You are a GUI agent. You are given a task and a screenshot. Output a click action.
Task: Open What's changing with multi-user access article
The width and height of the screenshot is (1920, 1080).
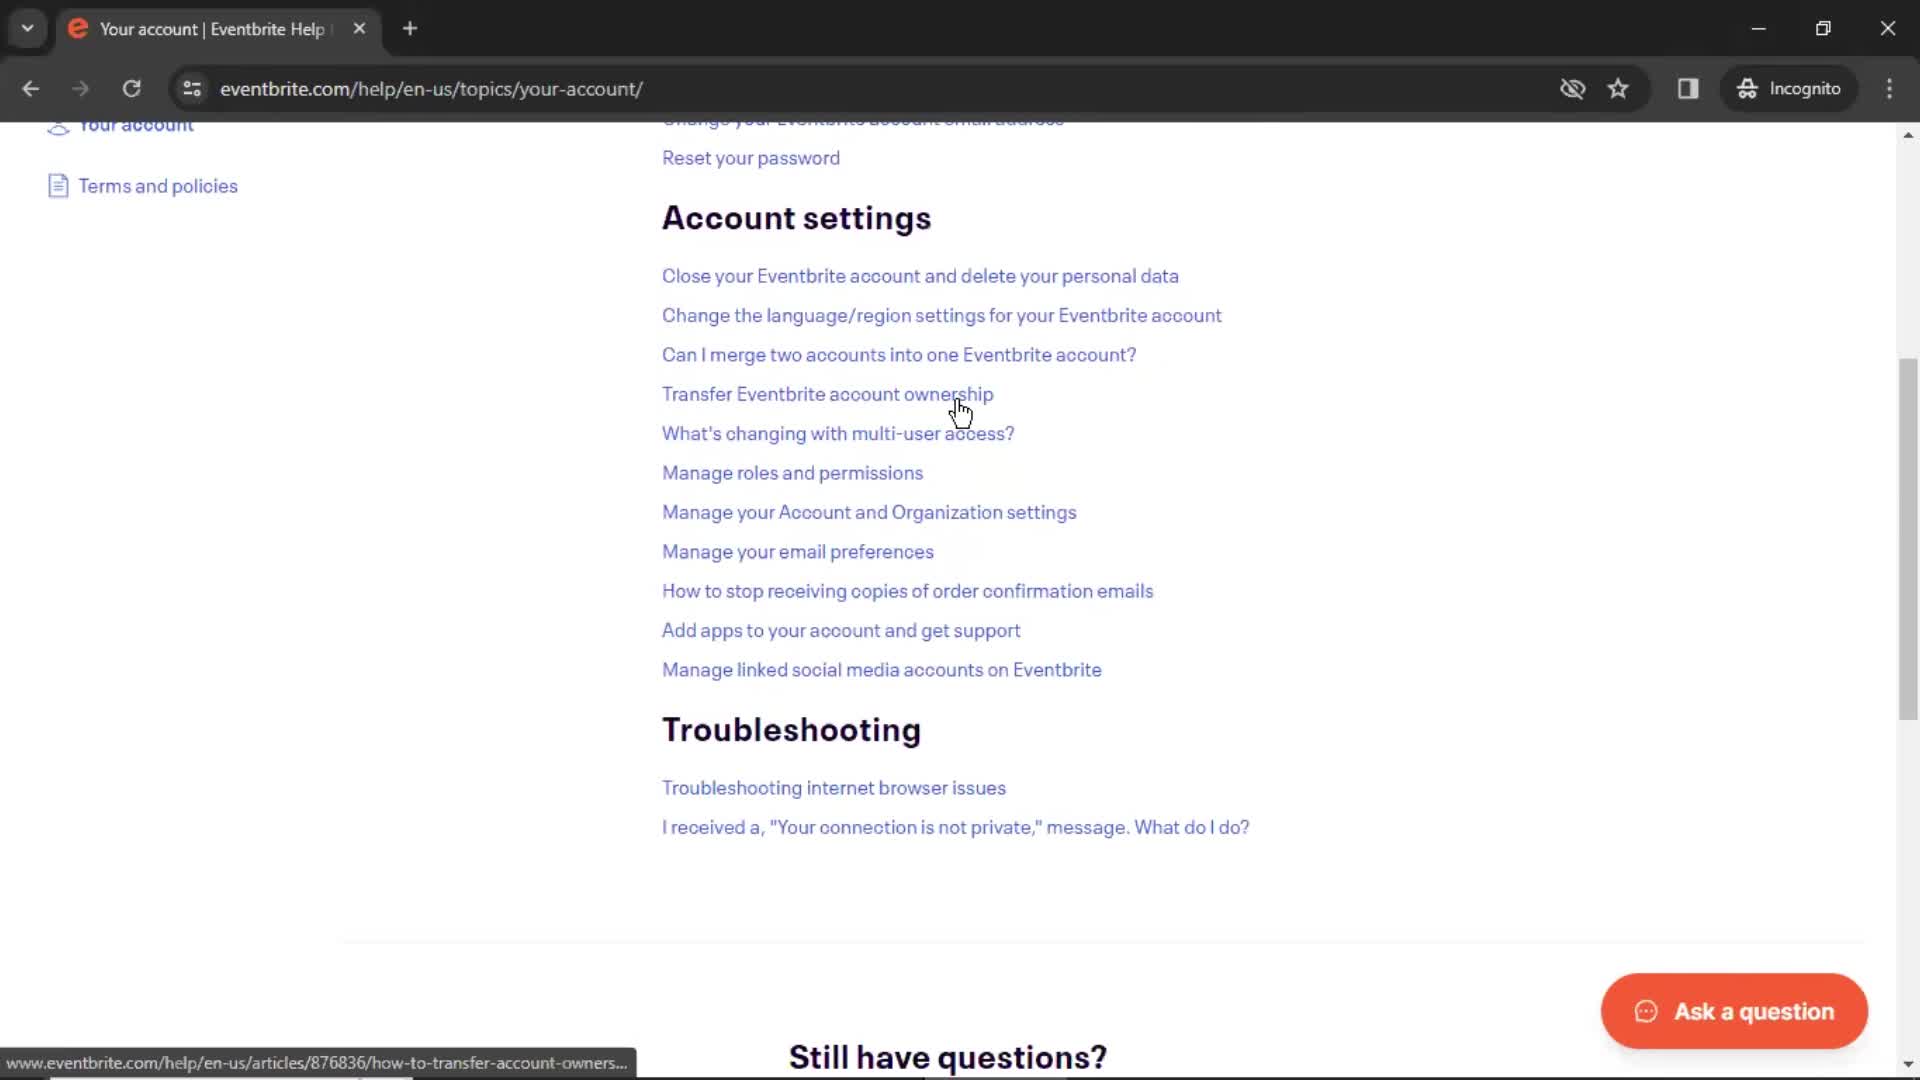click(x=838, y=433)
